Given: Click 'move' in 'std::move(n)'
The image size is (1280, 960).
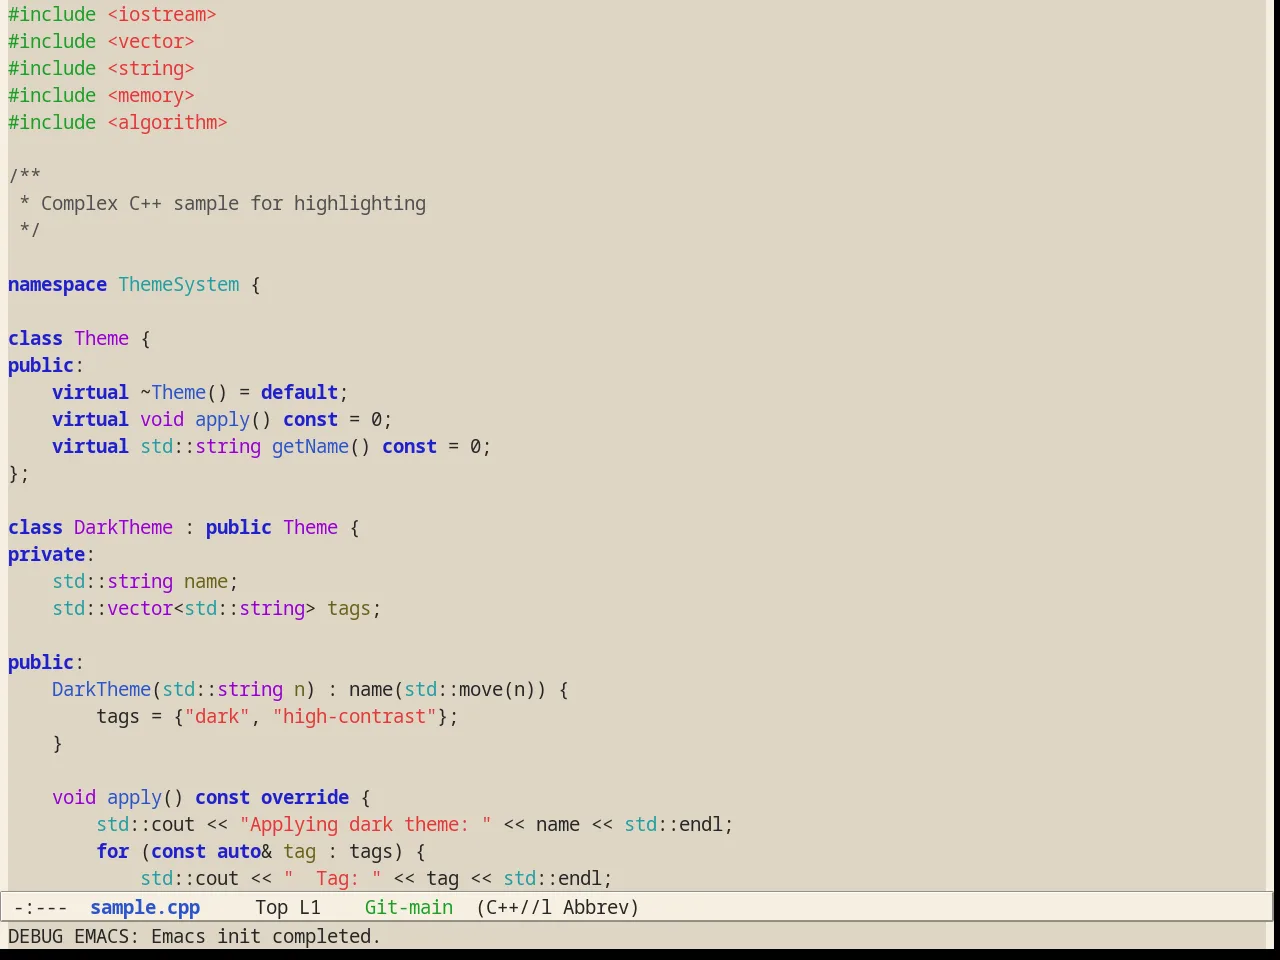Looking at the screenshot, I should 481,689.
